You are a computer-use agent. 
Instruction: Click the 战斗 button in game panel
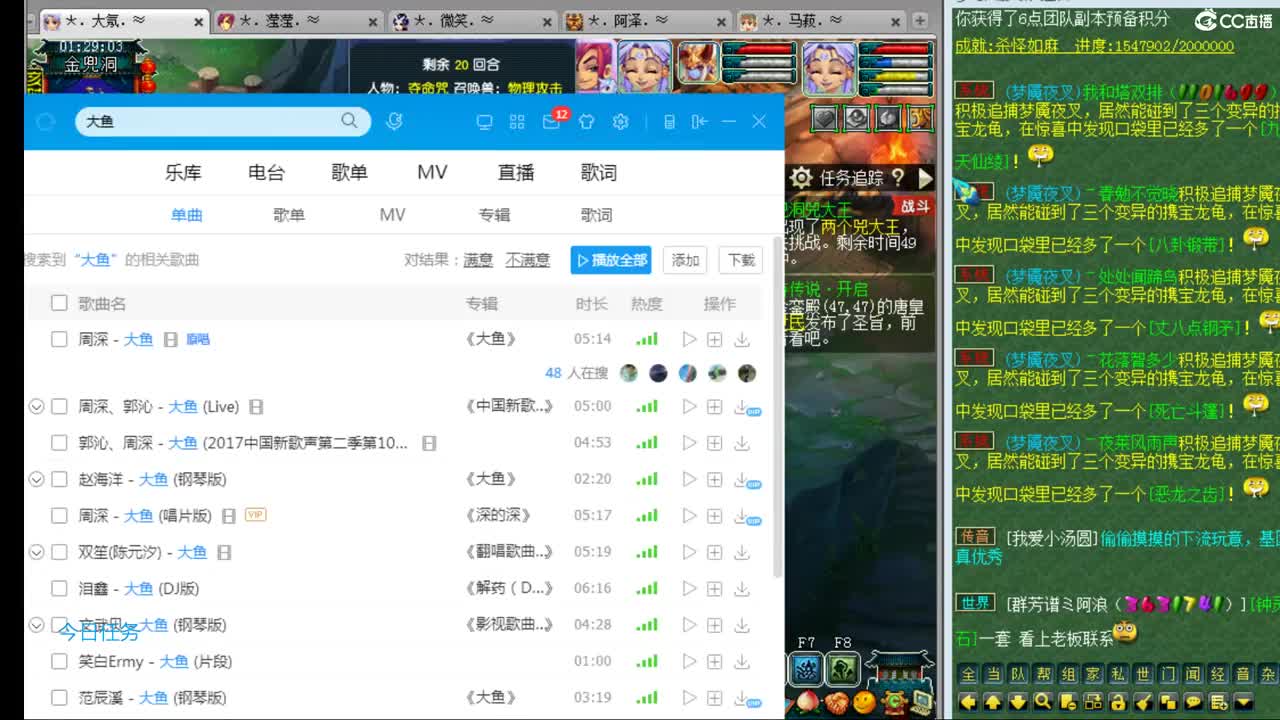tap(915, 206)
